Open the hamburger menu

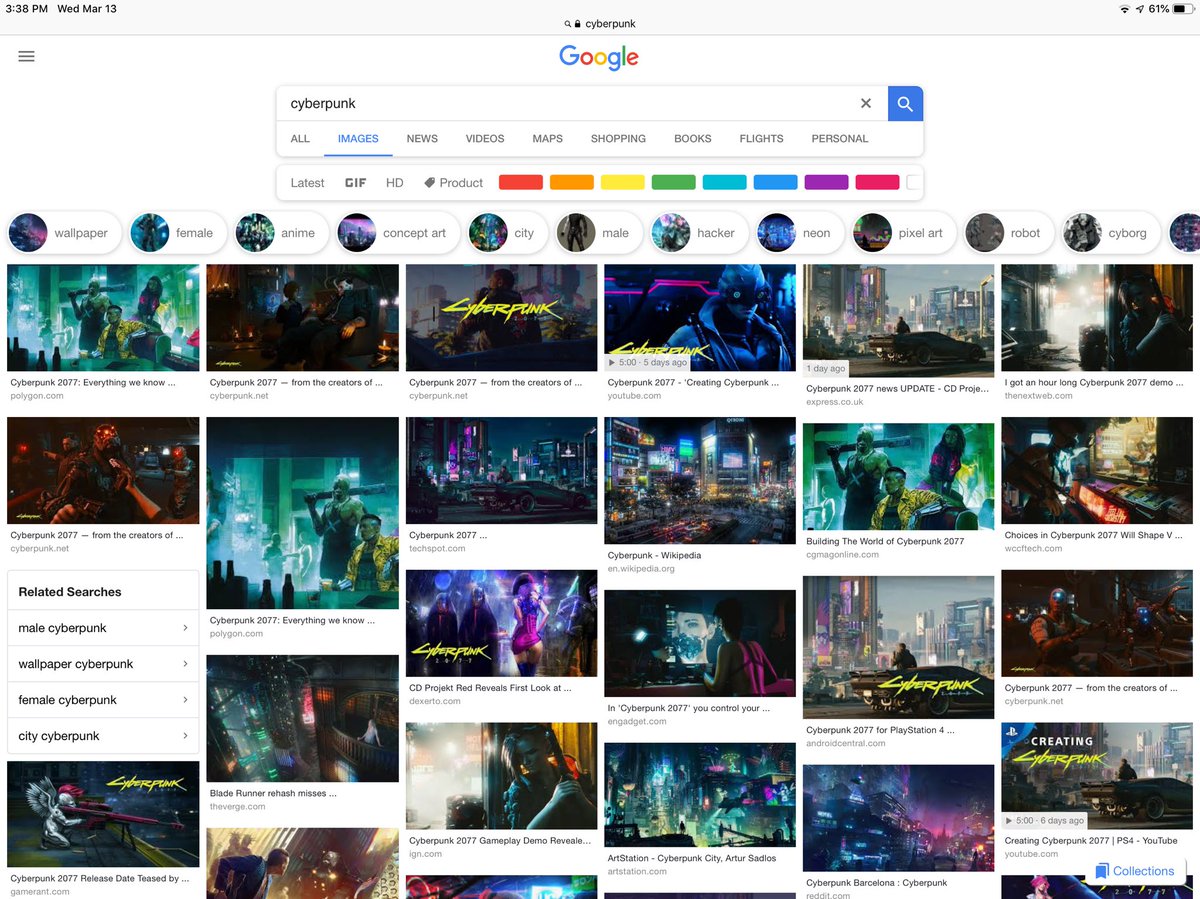pos(27,56)
